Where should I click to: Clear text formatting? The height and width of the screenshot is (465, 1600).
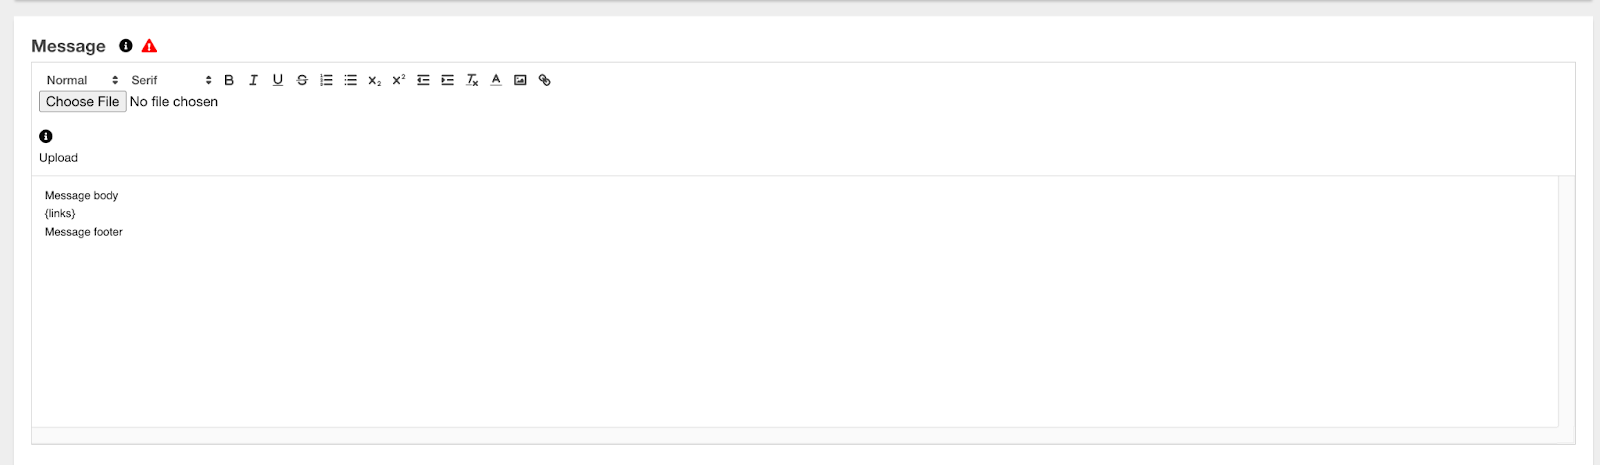coord(472,80)
